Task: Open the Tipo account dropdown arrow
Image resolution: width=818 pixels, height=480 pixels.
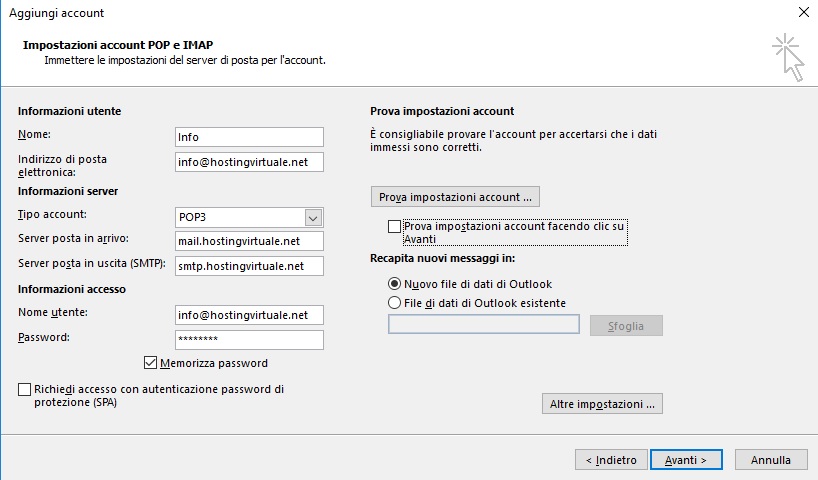Action: [x=313, y=218]
